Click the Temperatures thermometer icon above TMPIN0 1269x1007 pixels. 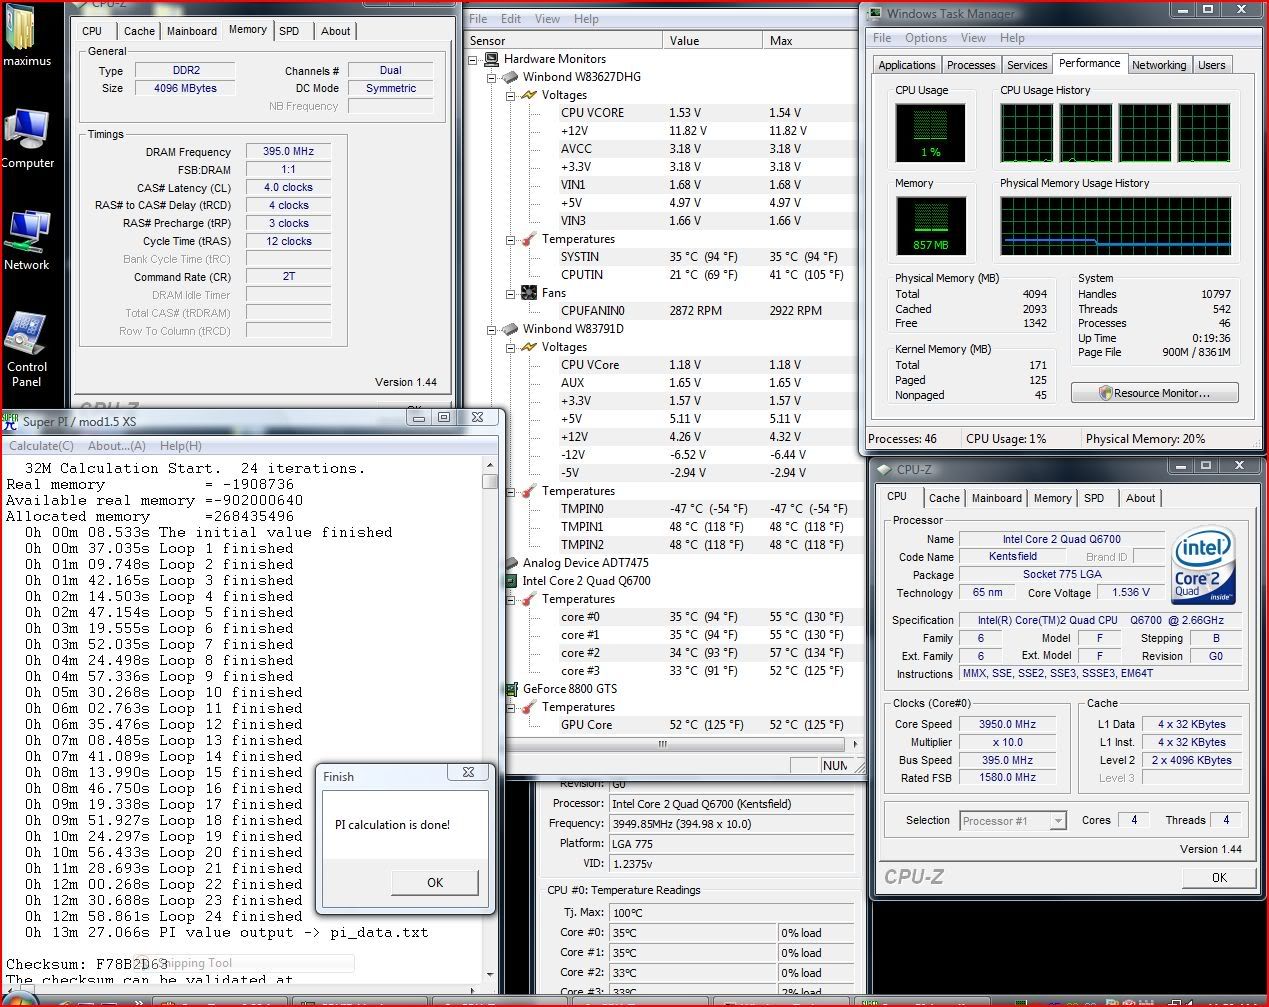pos(529,491)
